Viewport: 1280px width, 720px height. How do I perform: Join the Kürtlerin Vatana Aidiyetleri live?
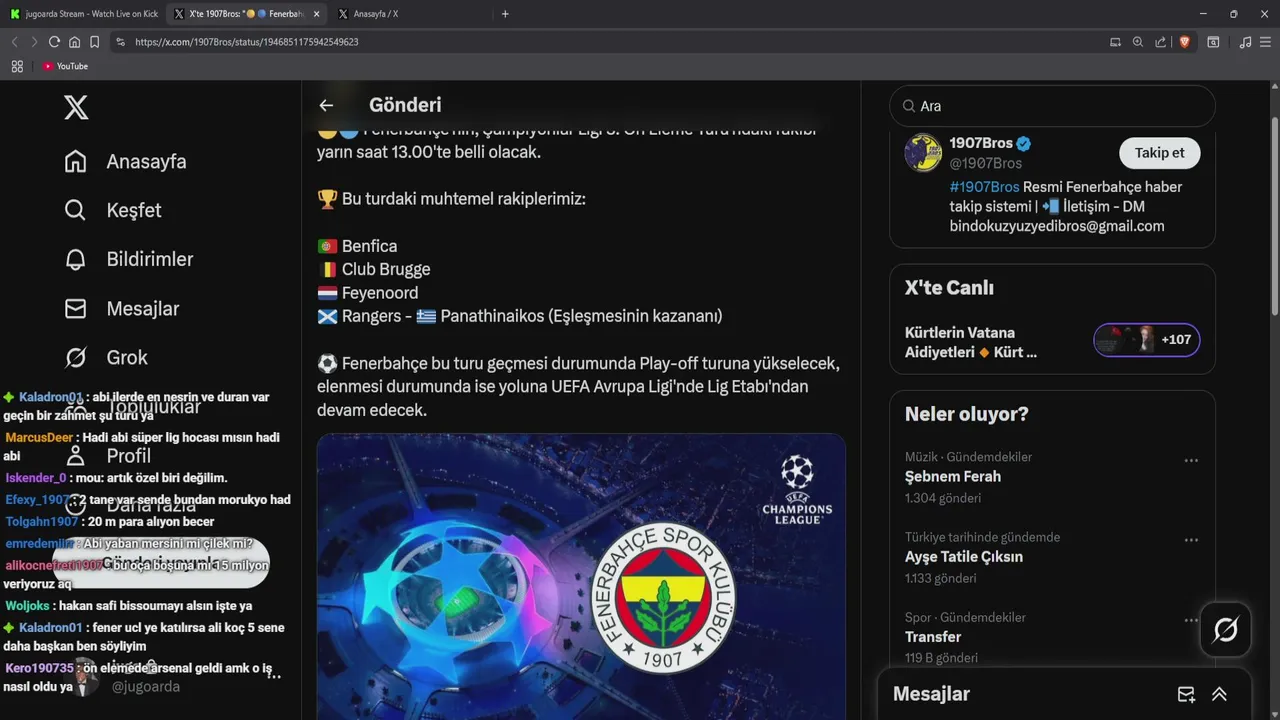[x=1052, y=342]
